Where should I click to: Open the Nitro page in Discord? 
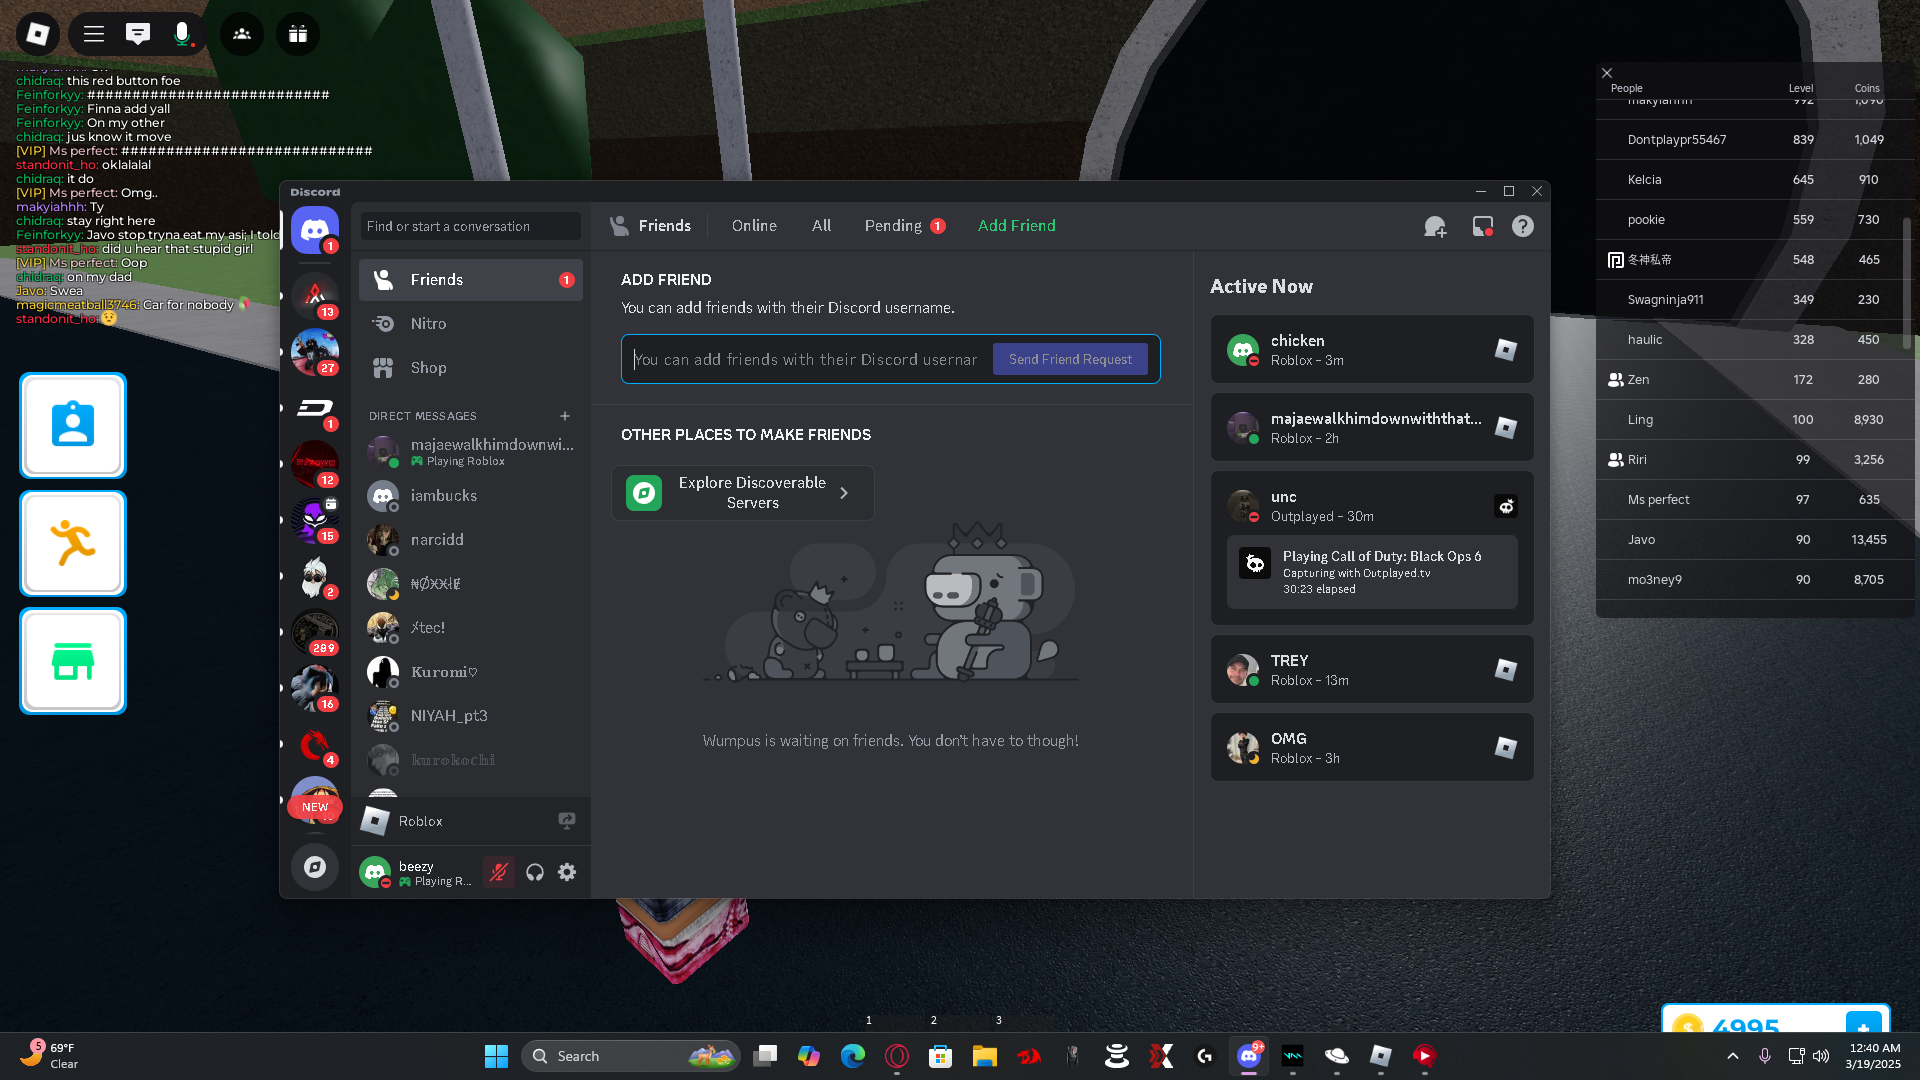click(x=471, y=324)
